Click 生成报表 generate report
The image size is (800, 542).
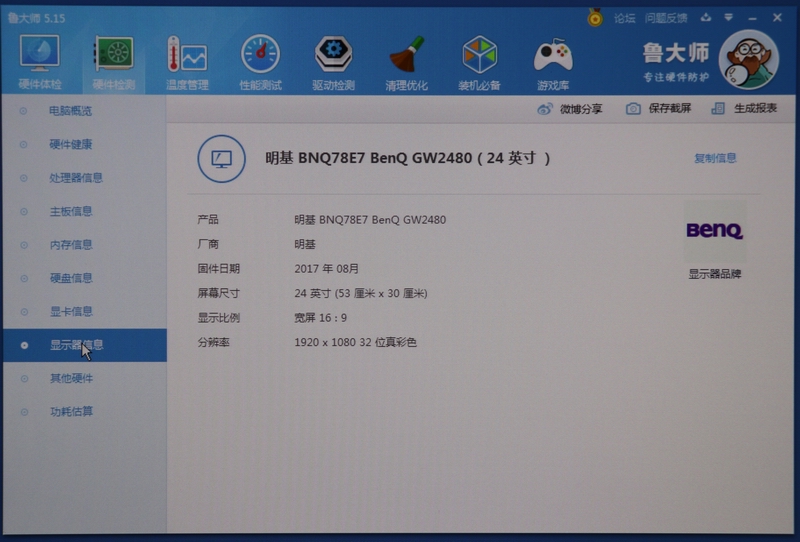pos(744,108)
